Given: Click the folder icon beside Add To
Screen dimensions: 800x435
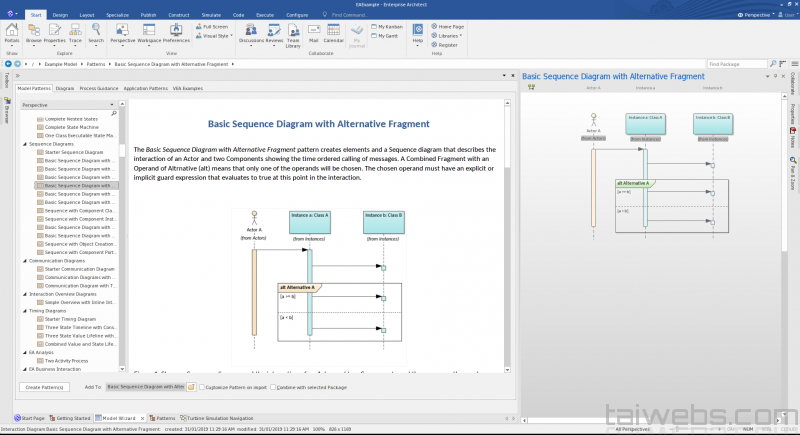Looking at the screenshot, I should click(x=191, y=386).
